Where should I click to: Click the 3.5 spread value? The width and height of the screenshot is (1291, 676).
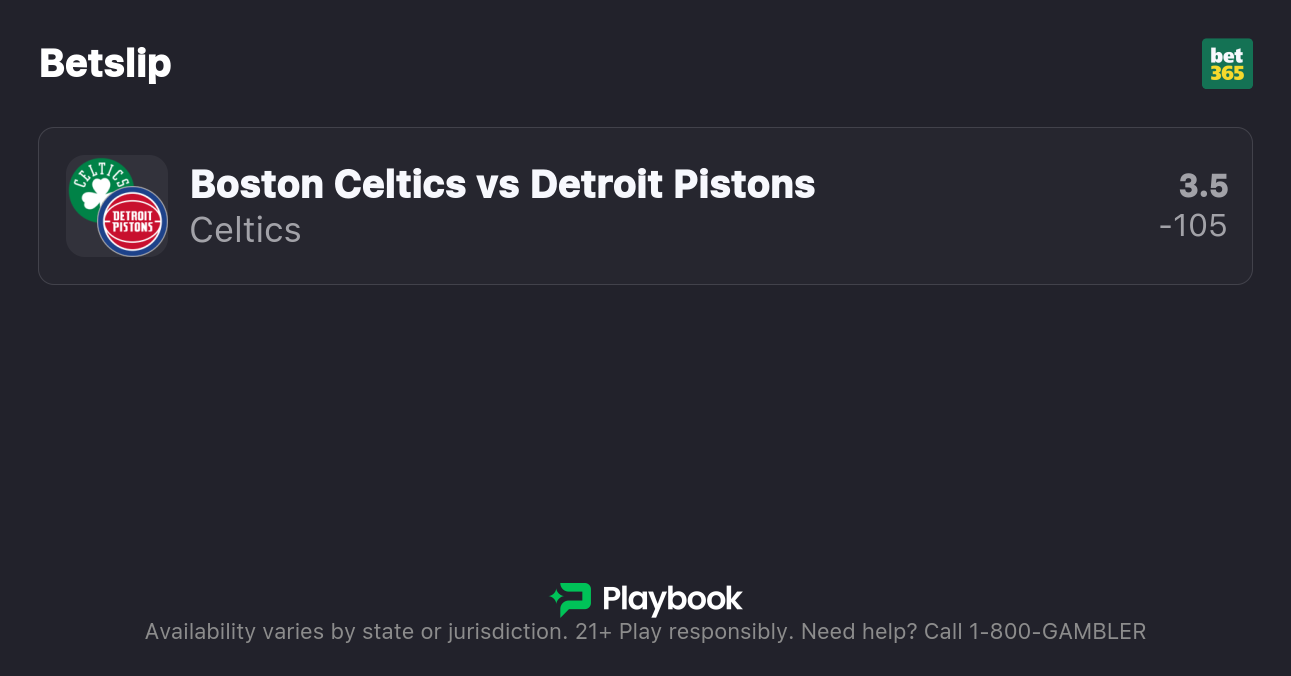1203,186
